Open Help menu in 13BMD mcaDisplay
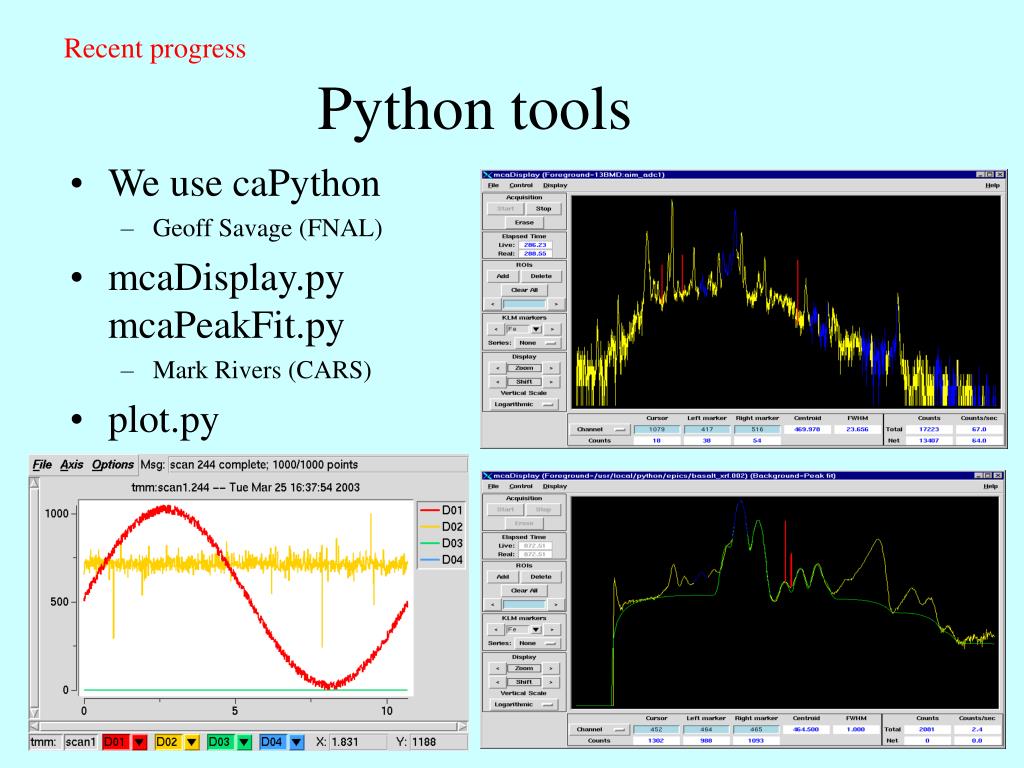Viewport: 1024px width, 768px height. 992,185
